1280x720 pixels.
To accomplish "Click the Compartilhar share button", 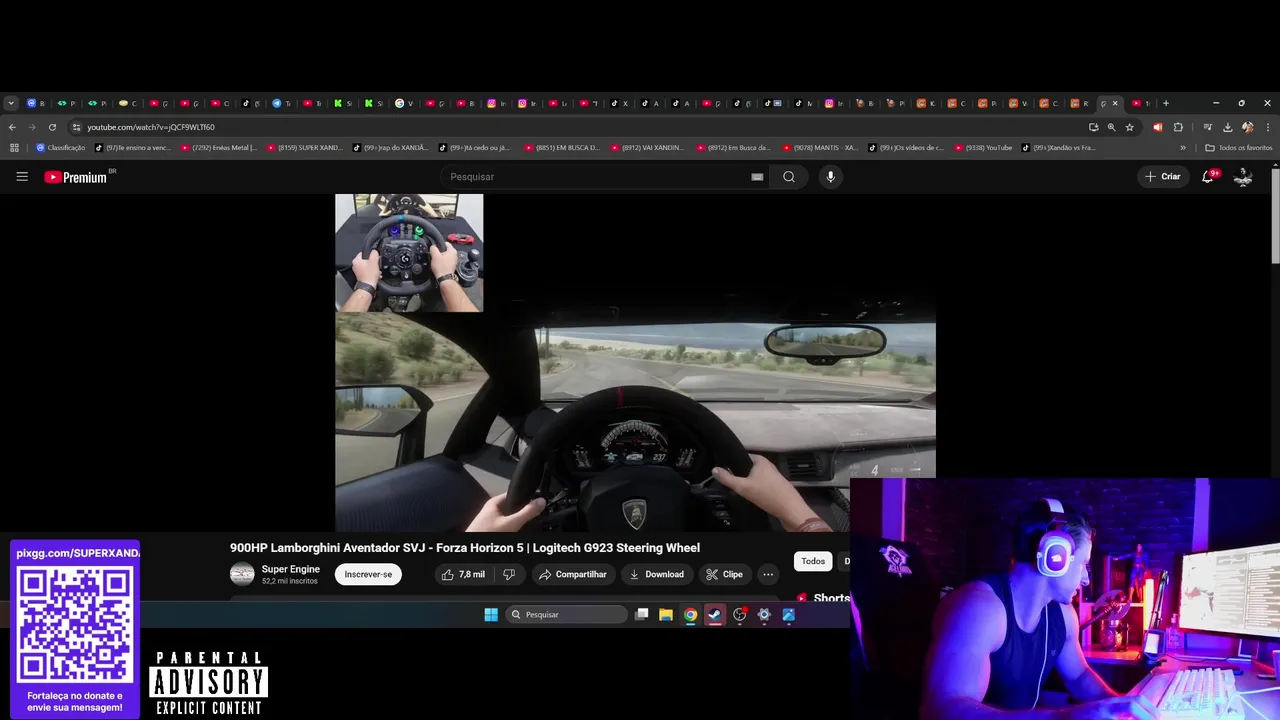I will pos(572,575).
